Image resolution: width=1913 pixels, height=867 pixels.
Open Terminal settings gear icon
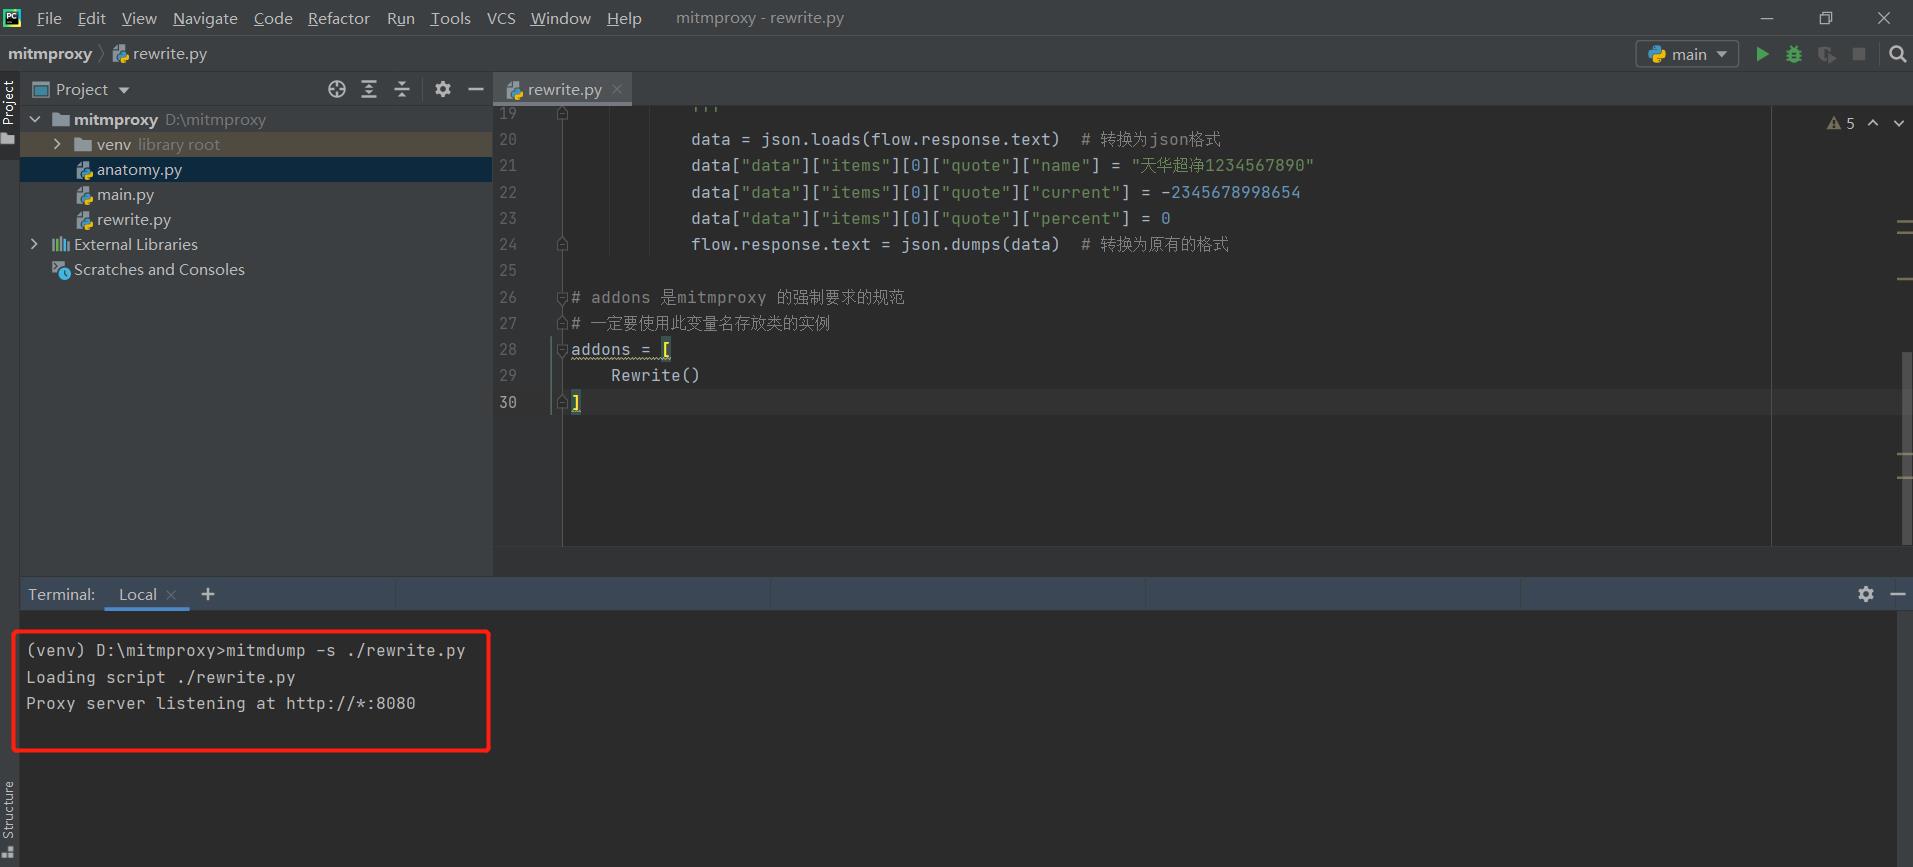coord(1866,594)
